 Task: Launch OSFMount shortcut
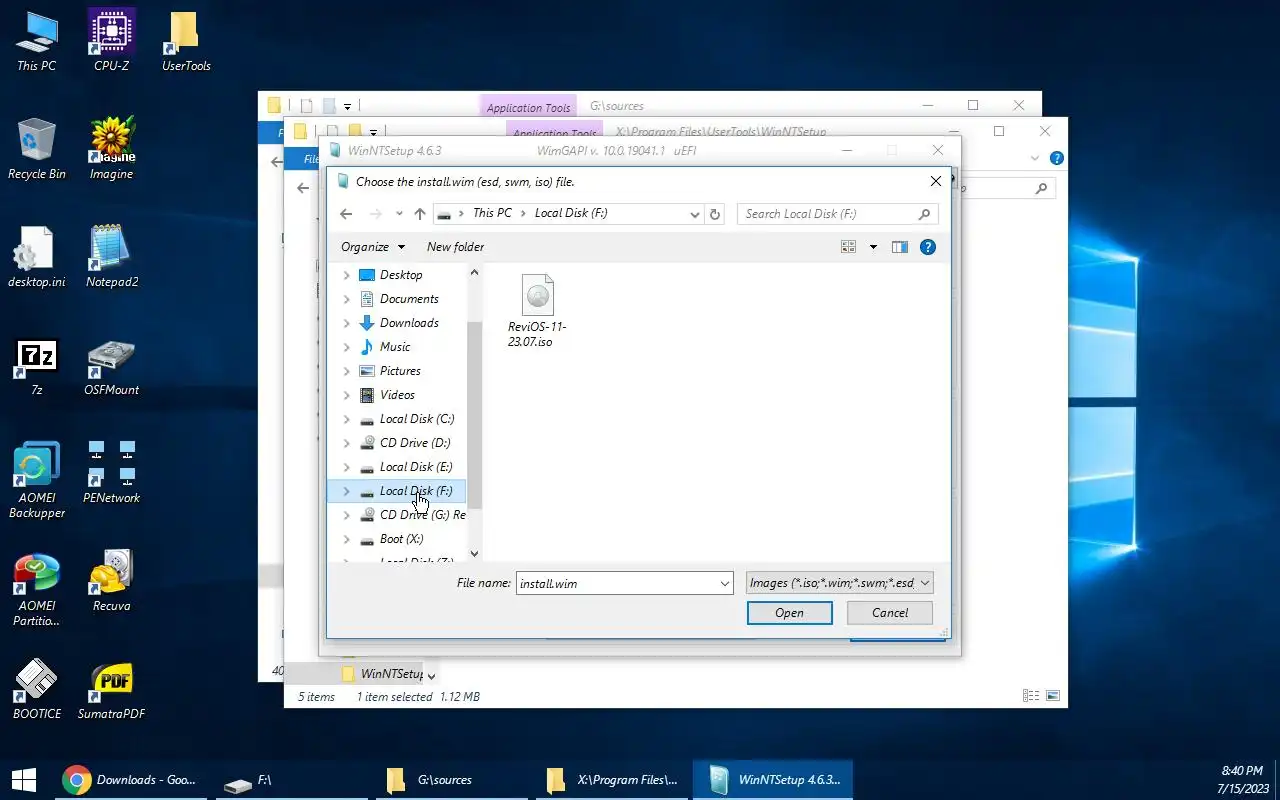tap(111, 366)
